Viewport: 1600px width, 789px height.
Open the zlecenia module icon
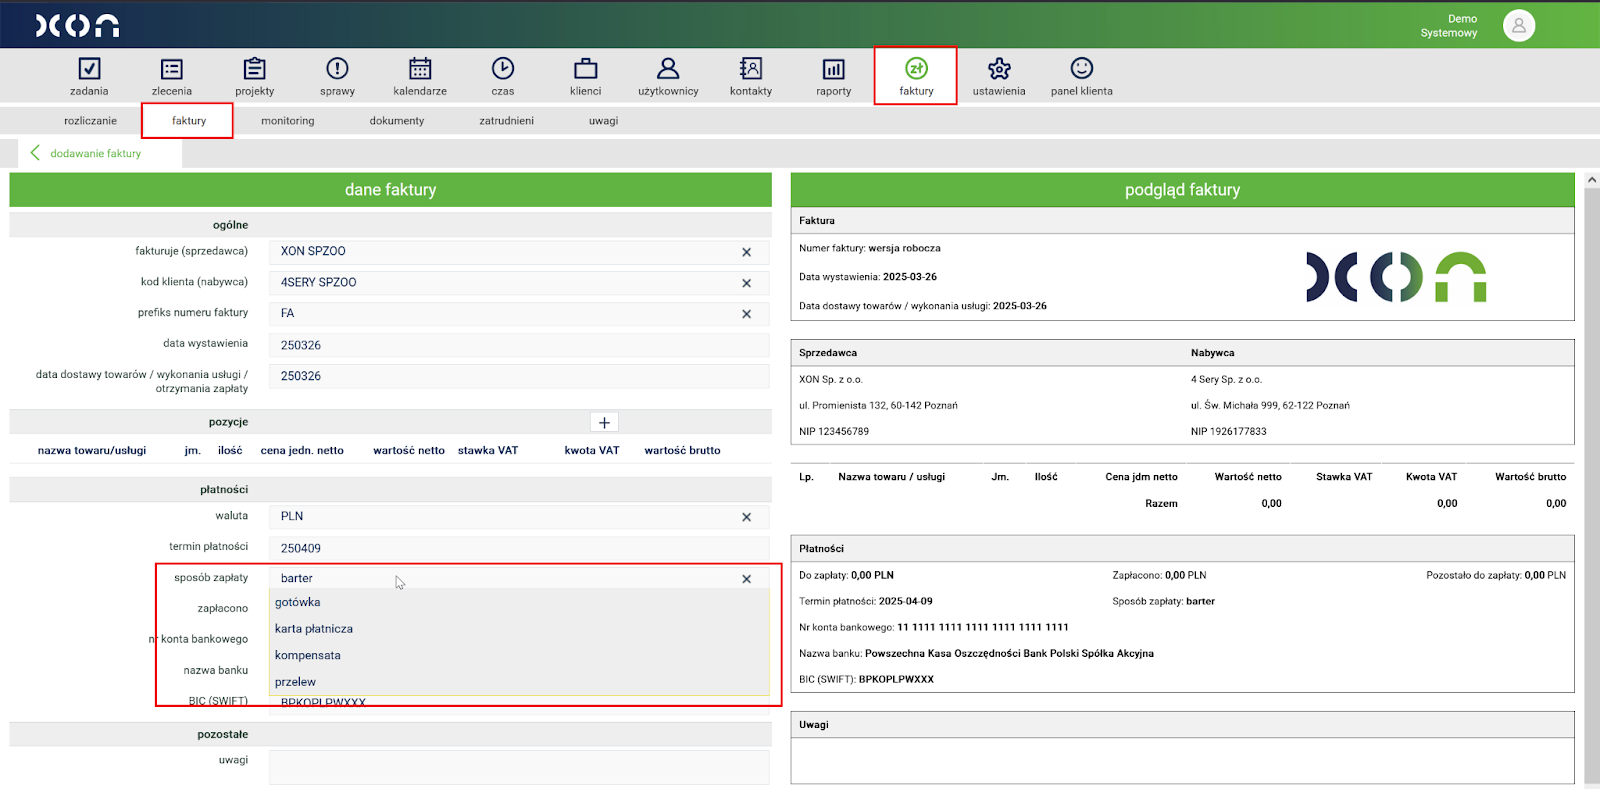pos(172,68)
